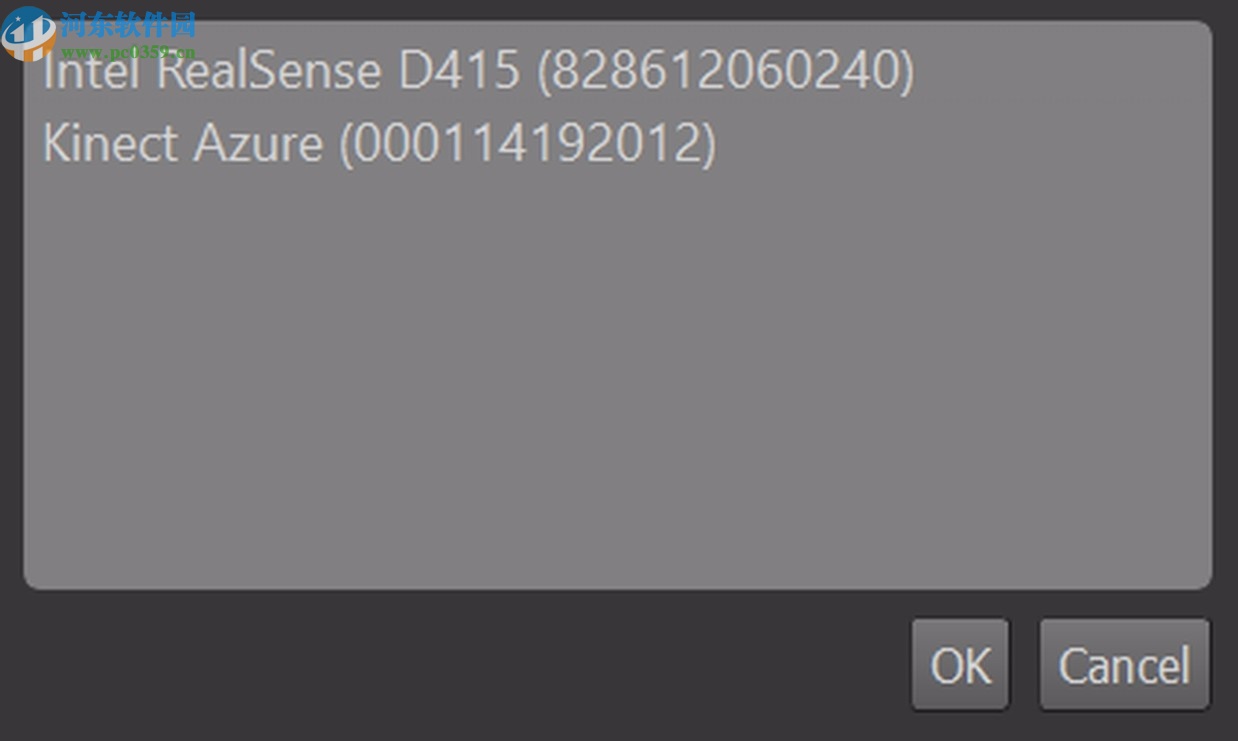The height and width of the screenshot is (741, 1238).
Task: Click the word Kinect in the list
Action: click(x=110, y=144)
